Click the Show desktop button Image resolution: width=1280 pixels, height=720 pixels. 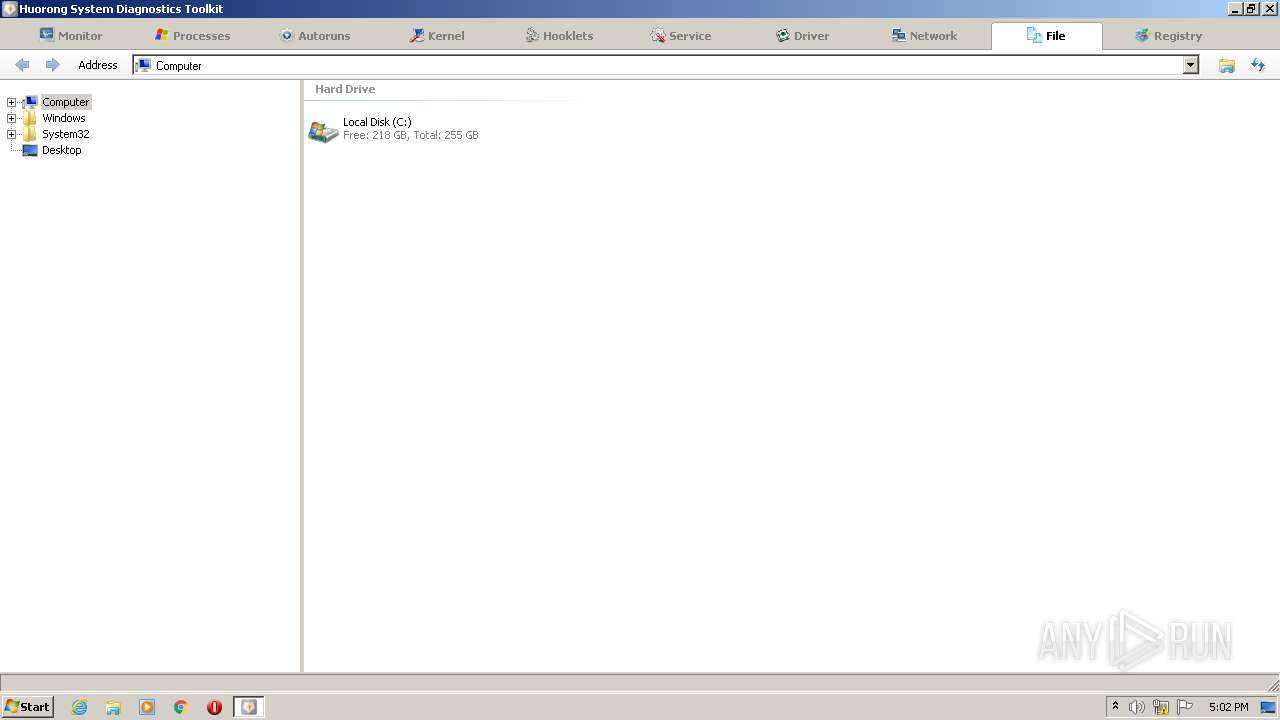(x=1268, y=707)
